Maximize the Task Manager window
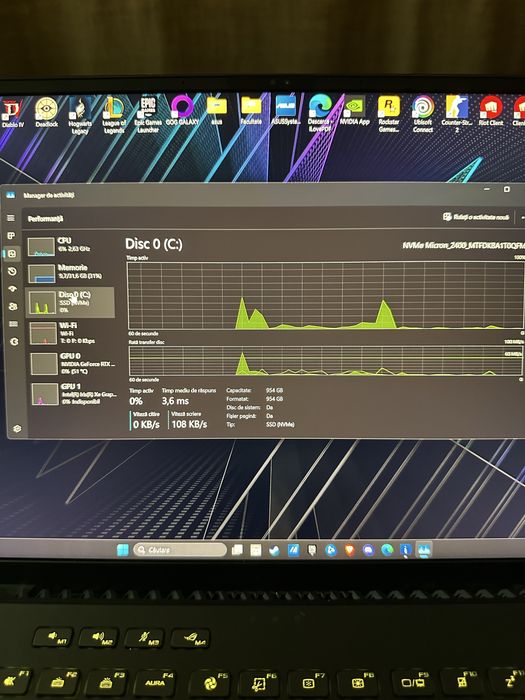 pos(507,189)
